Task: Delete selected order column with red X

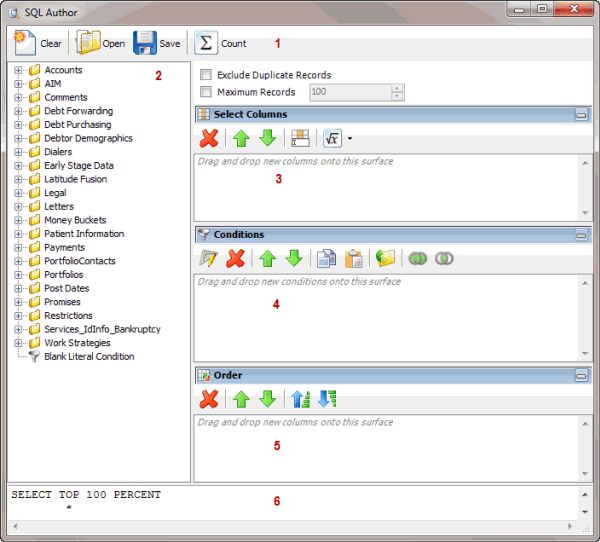Action: click(209, 399)
